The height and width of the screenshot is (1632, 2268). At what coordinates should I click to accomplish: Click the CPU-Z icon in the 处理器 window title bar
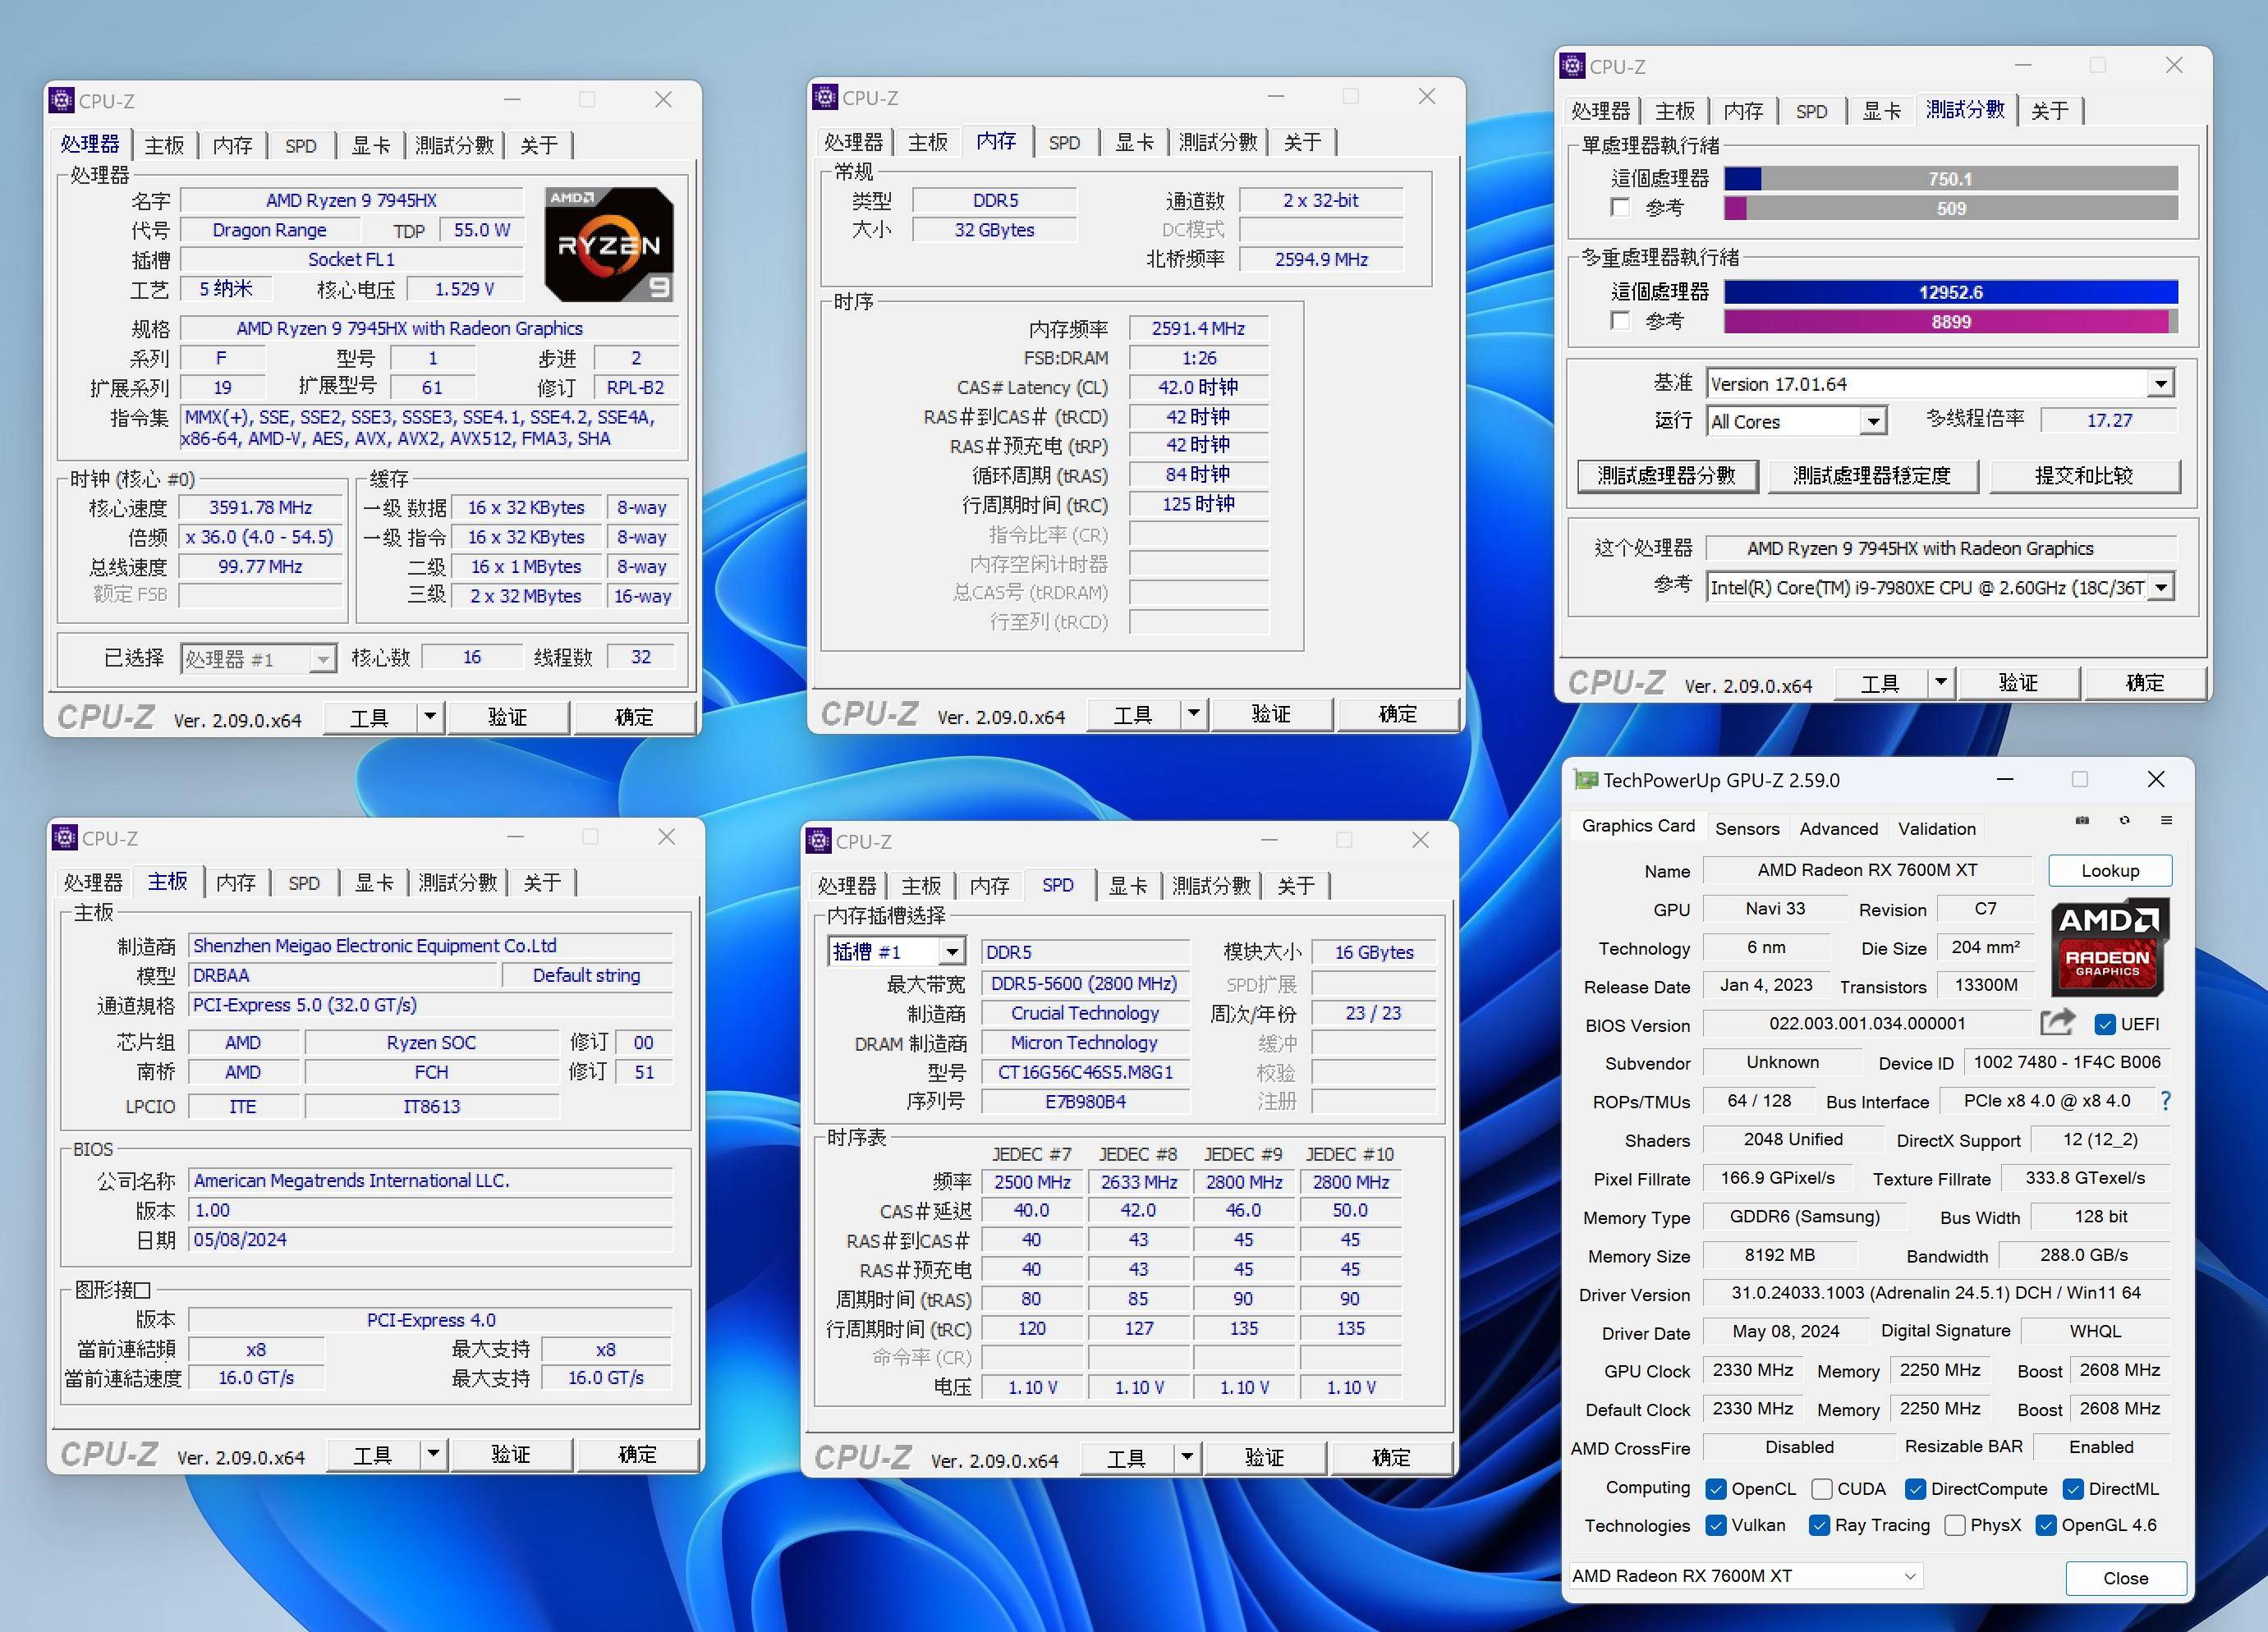(62, 100)
